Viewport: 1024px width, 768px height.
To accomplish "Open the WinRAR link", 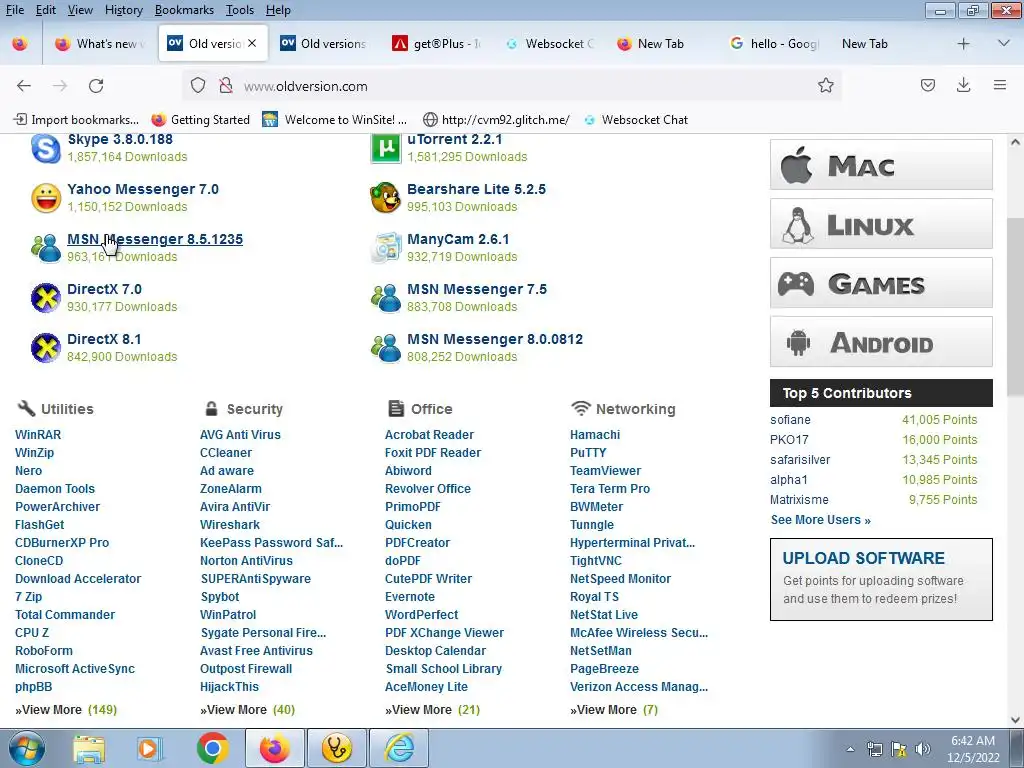I will pos(38,435).
